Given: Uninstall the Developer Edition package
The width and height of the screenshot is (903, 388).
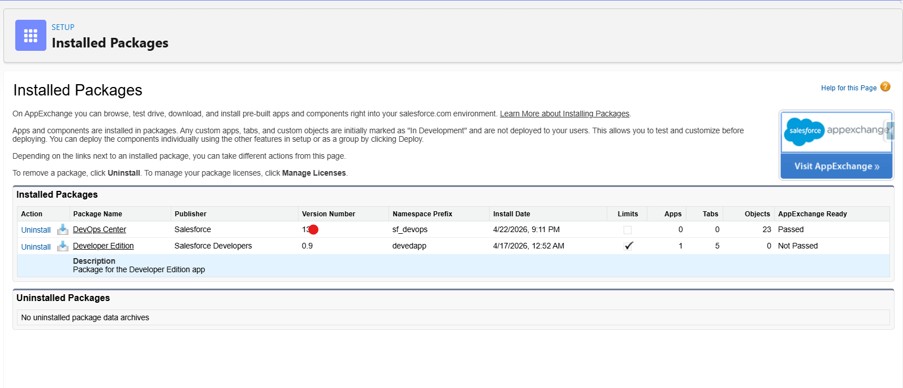Looking at the screenshot, I should click(36, 246).
